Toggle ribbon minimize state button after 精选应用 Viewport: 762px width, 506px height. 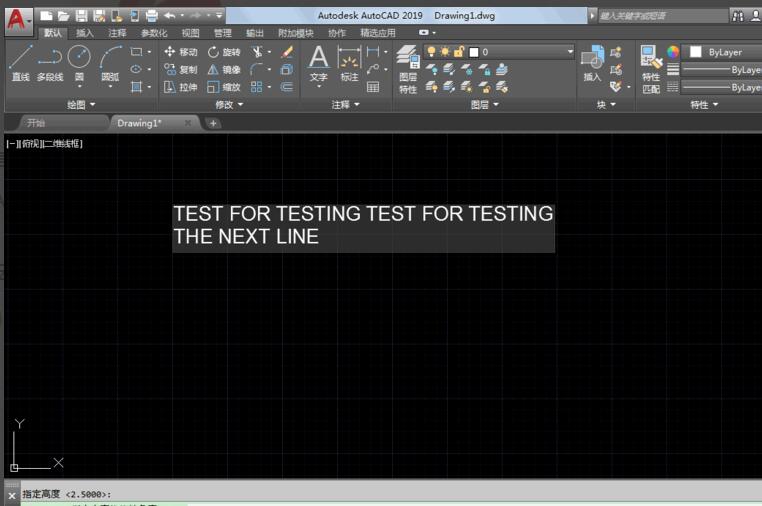tap(424, 33)
